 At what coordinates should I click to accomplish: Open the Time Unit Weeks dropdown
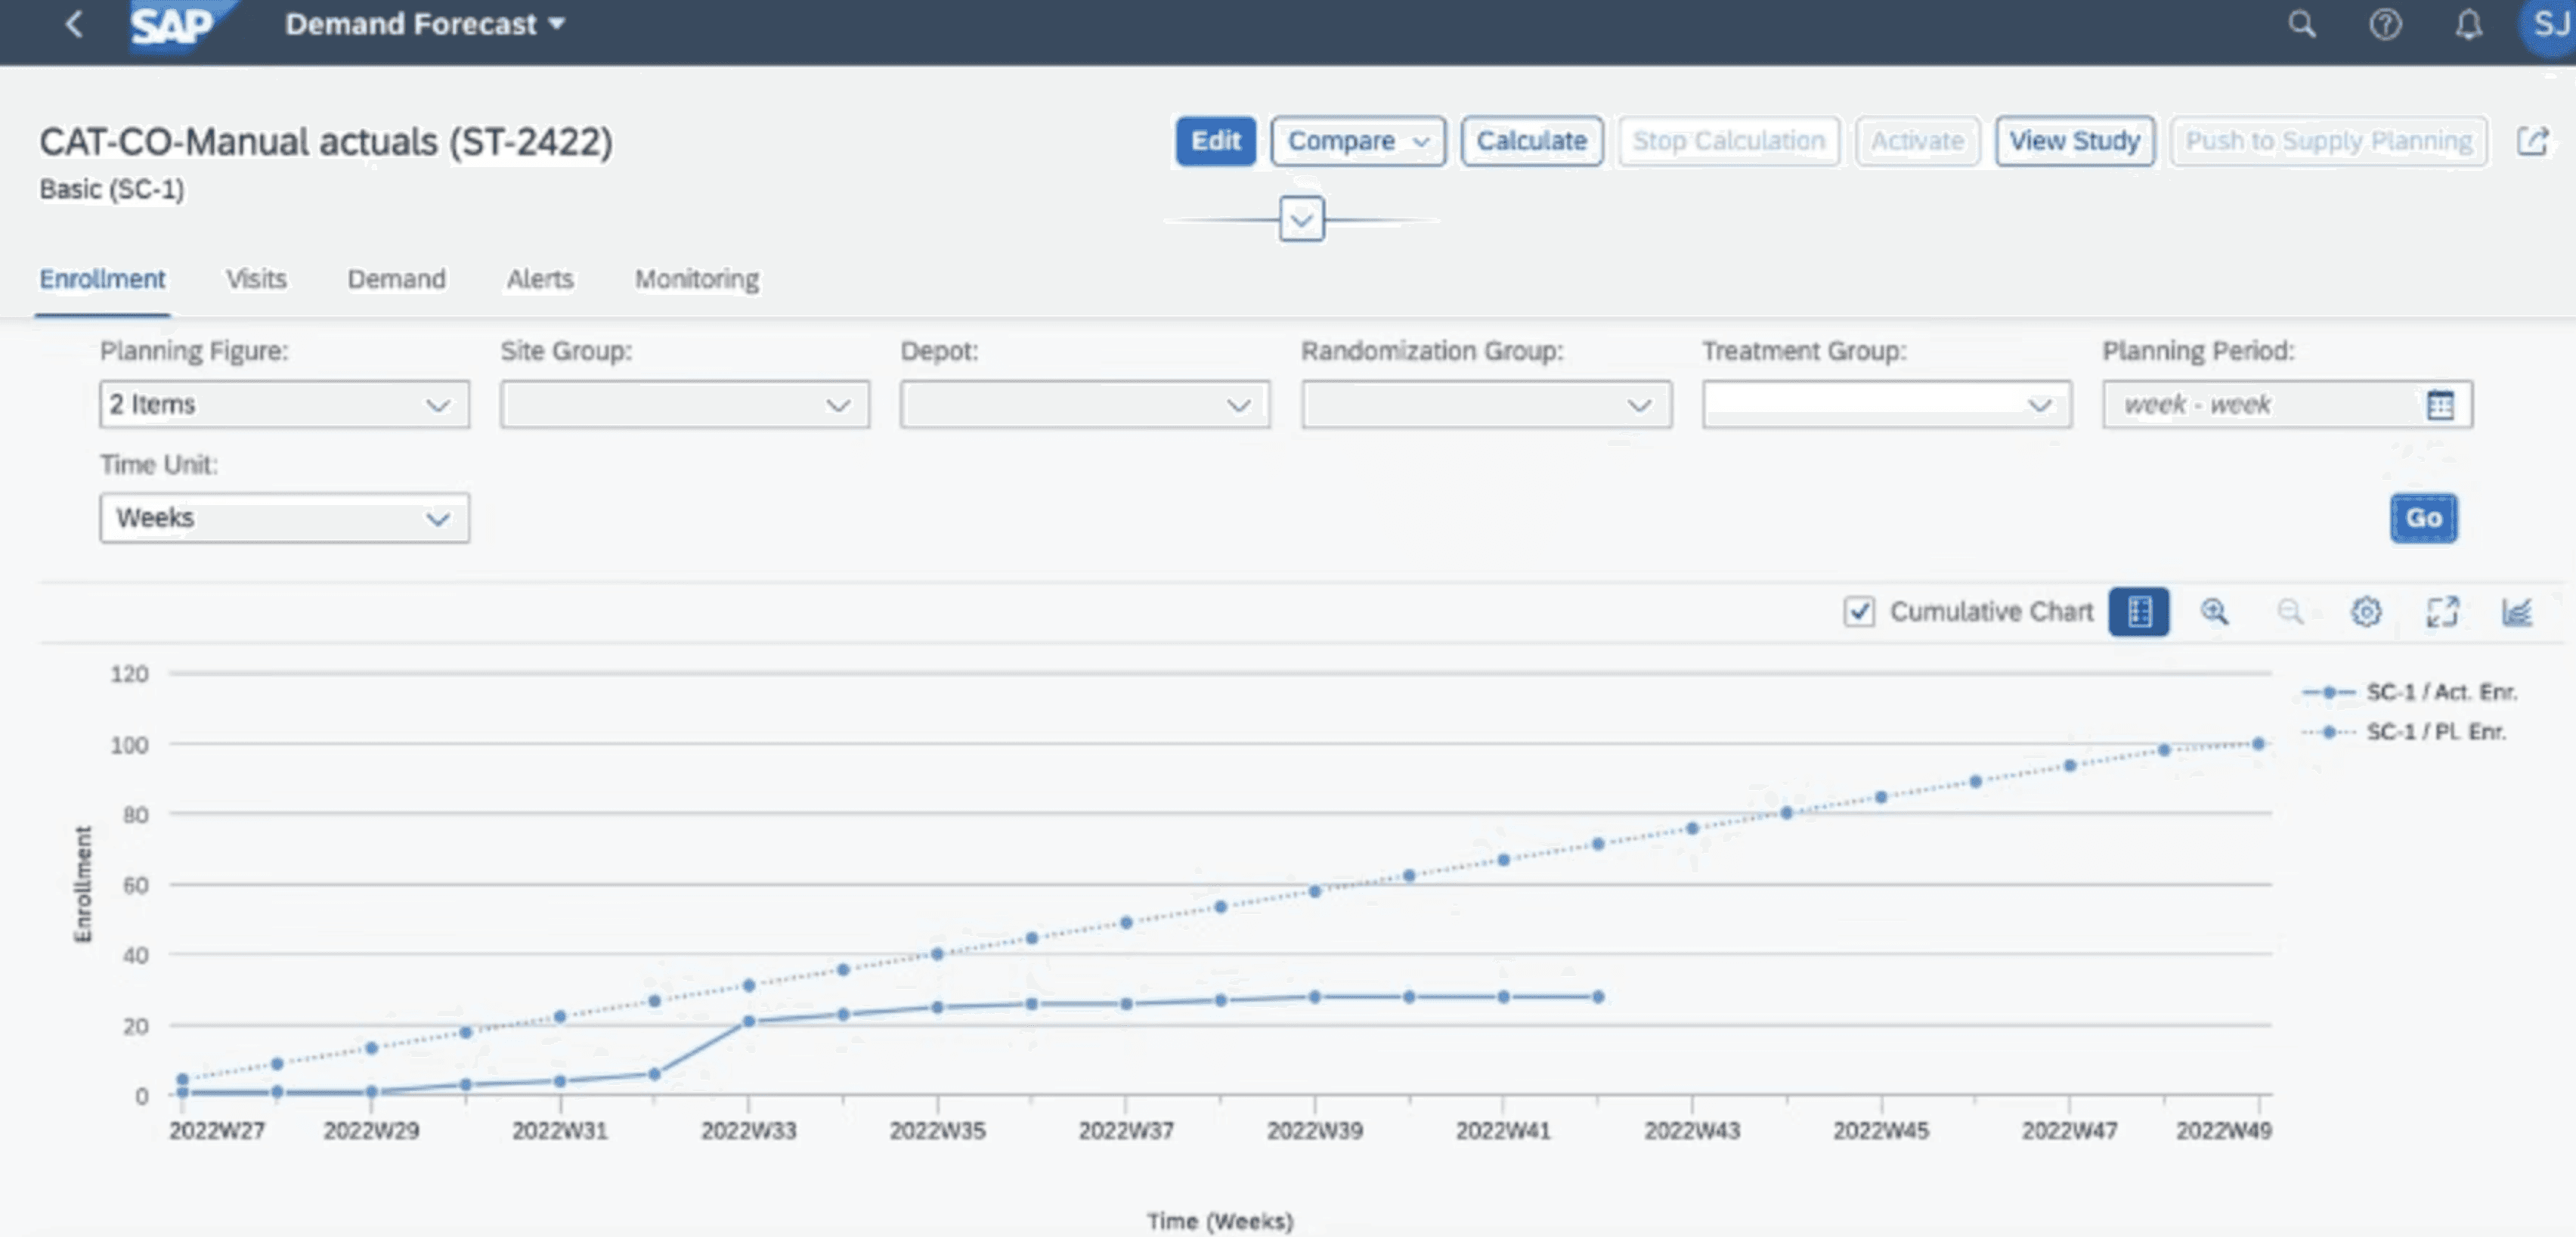[437, 518]
